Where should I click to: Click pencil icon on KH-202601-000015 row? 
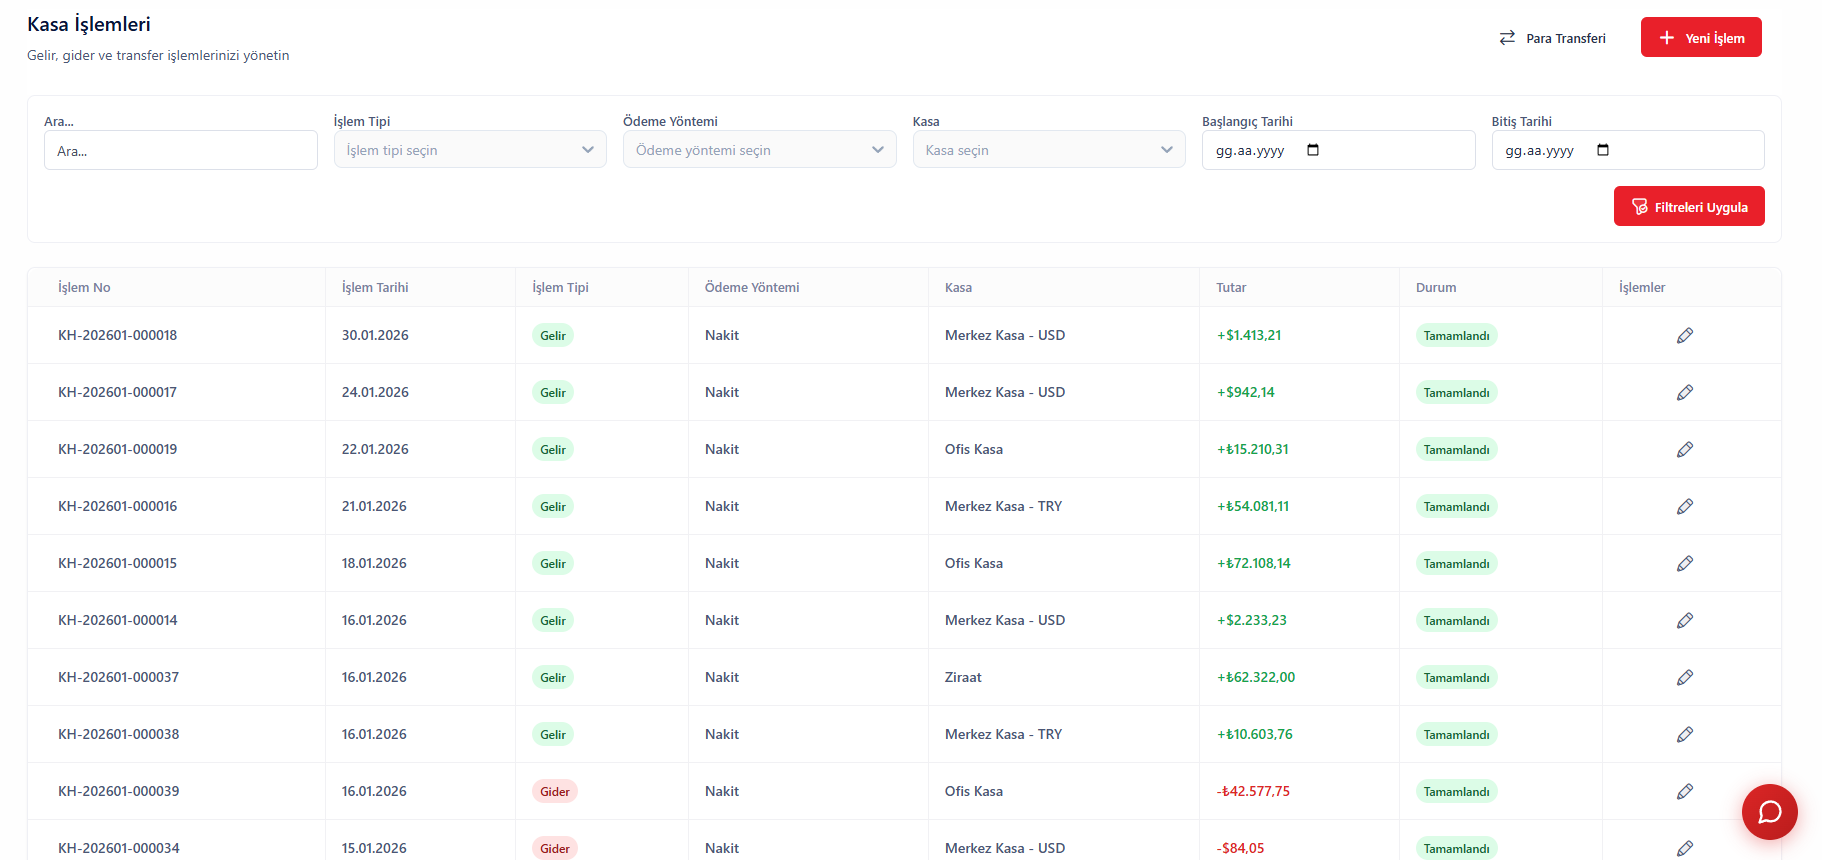[x=1685, y=563]
